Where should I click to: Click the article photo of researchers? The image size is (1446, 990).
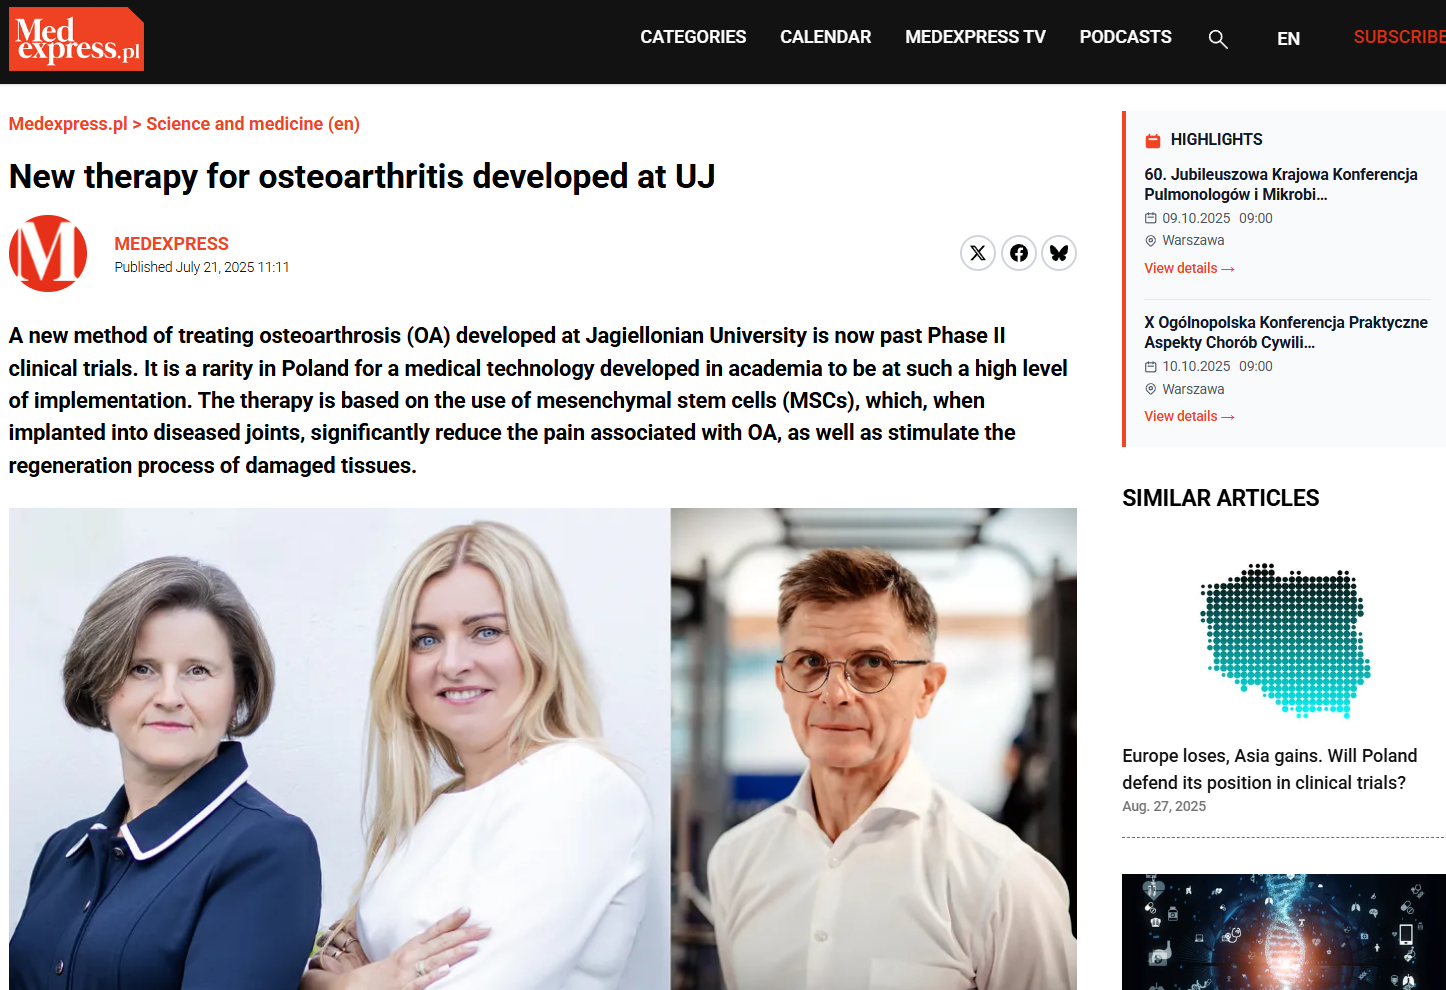[x=543, y=749]
